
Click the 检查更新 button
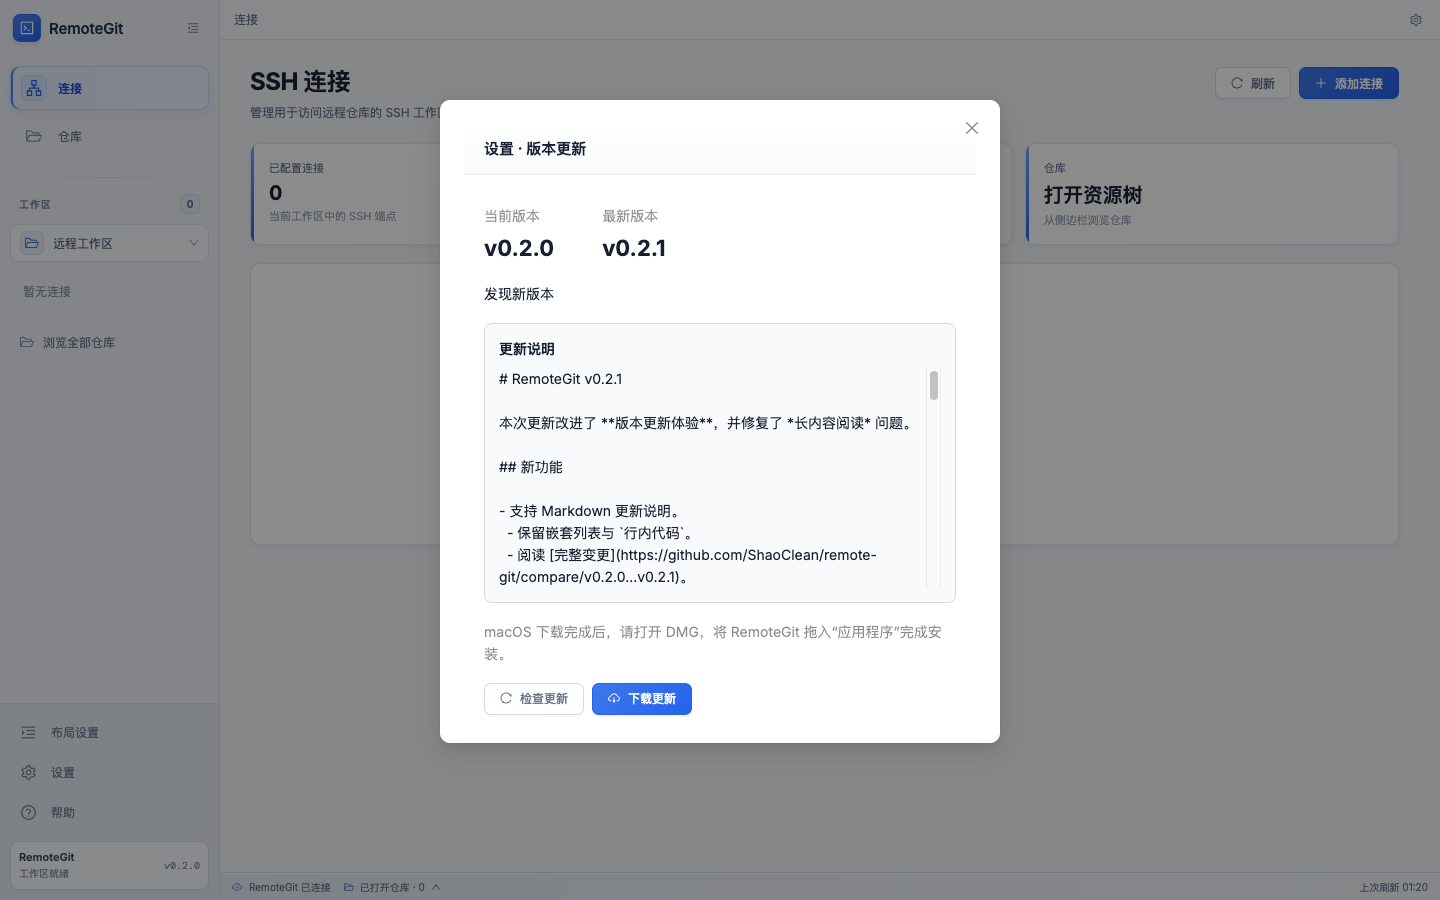534,699
